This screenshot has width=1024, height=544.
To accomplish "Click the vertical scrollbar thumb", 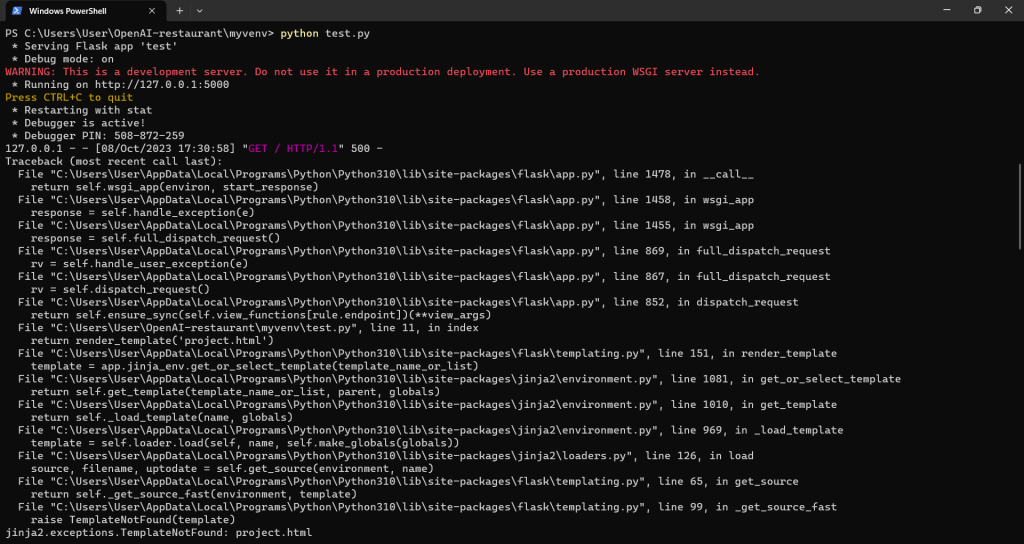I will click(x=1020, y=205).
